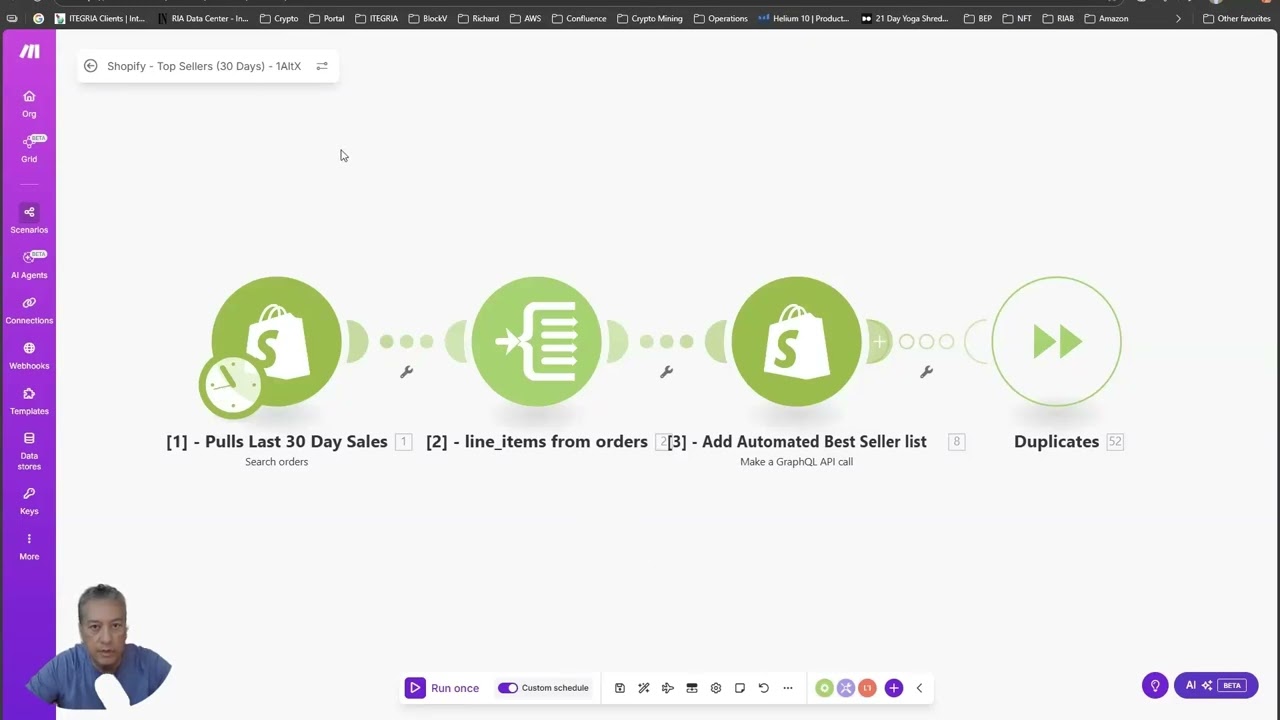Open AI Agents in the sidebar
Screen dimensions: 1280x720
(x=29, y=265)
